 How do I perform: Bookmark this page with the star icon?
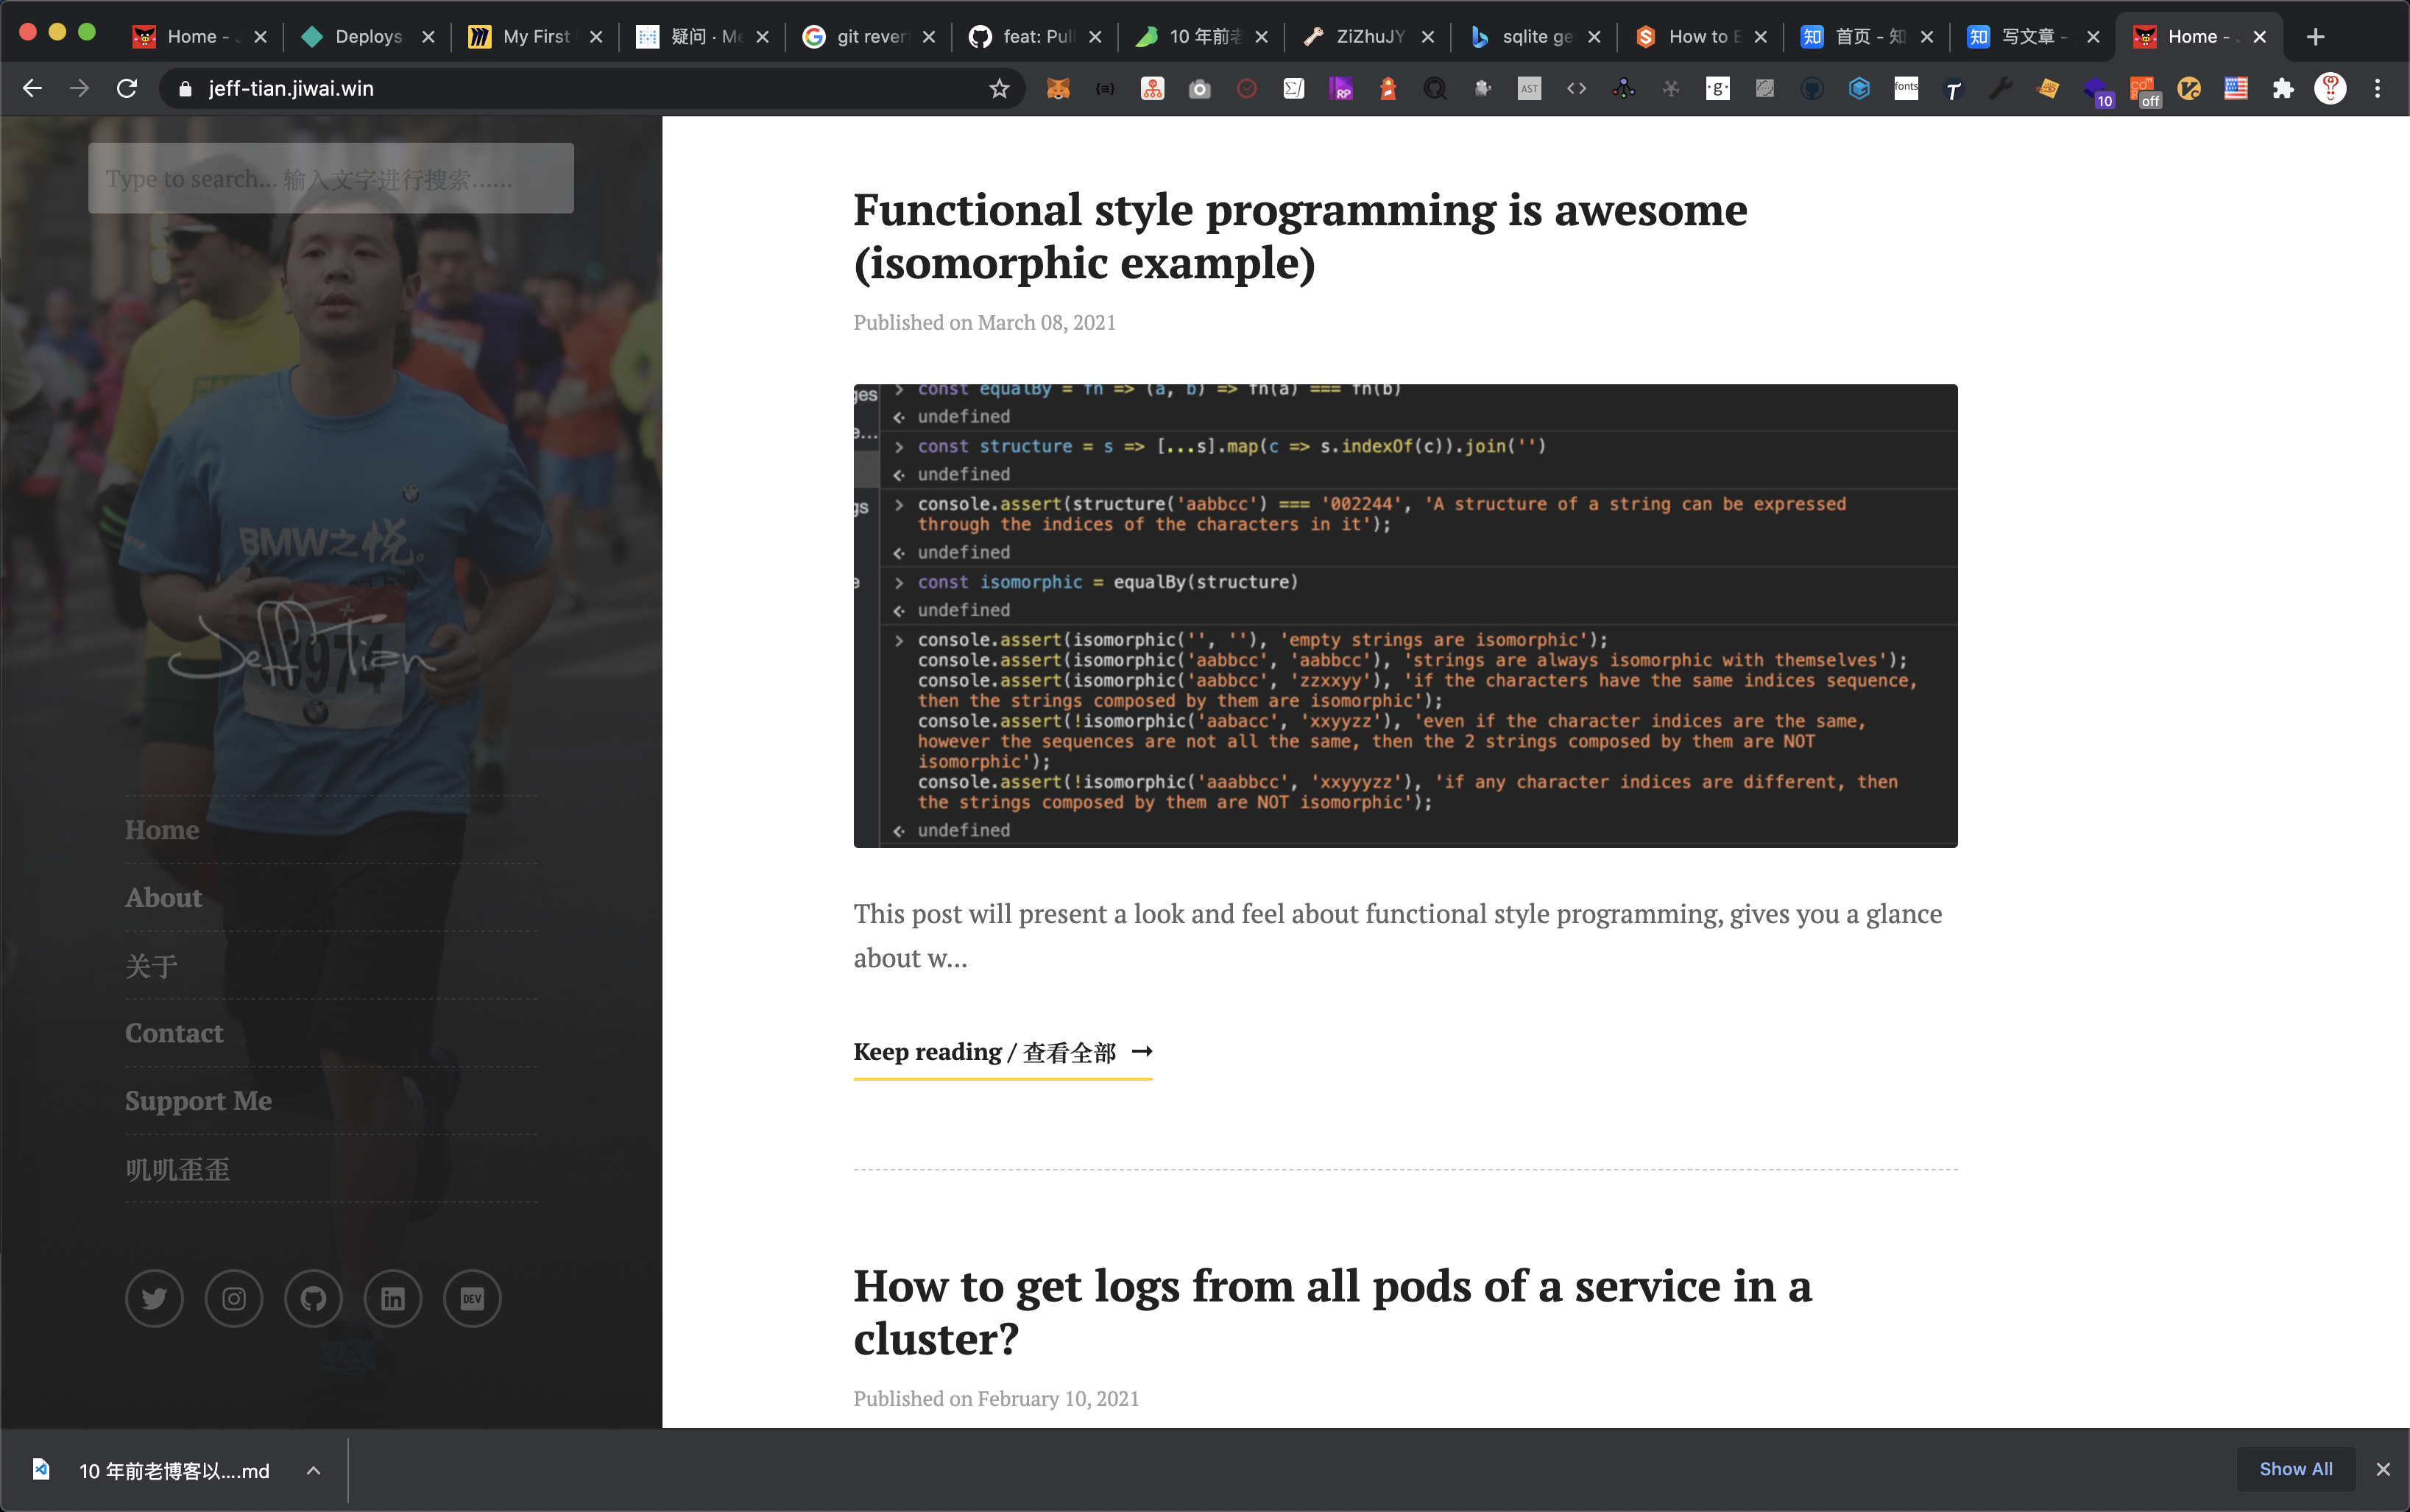(x=999, y=89)
